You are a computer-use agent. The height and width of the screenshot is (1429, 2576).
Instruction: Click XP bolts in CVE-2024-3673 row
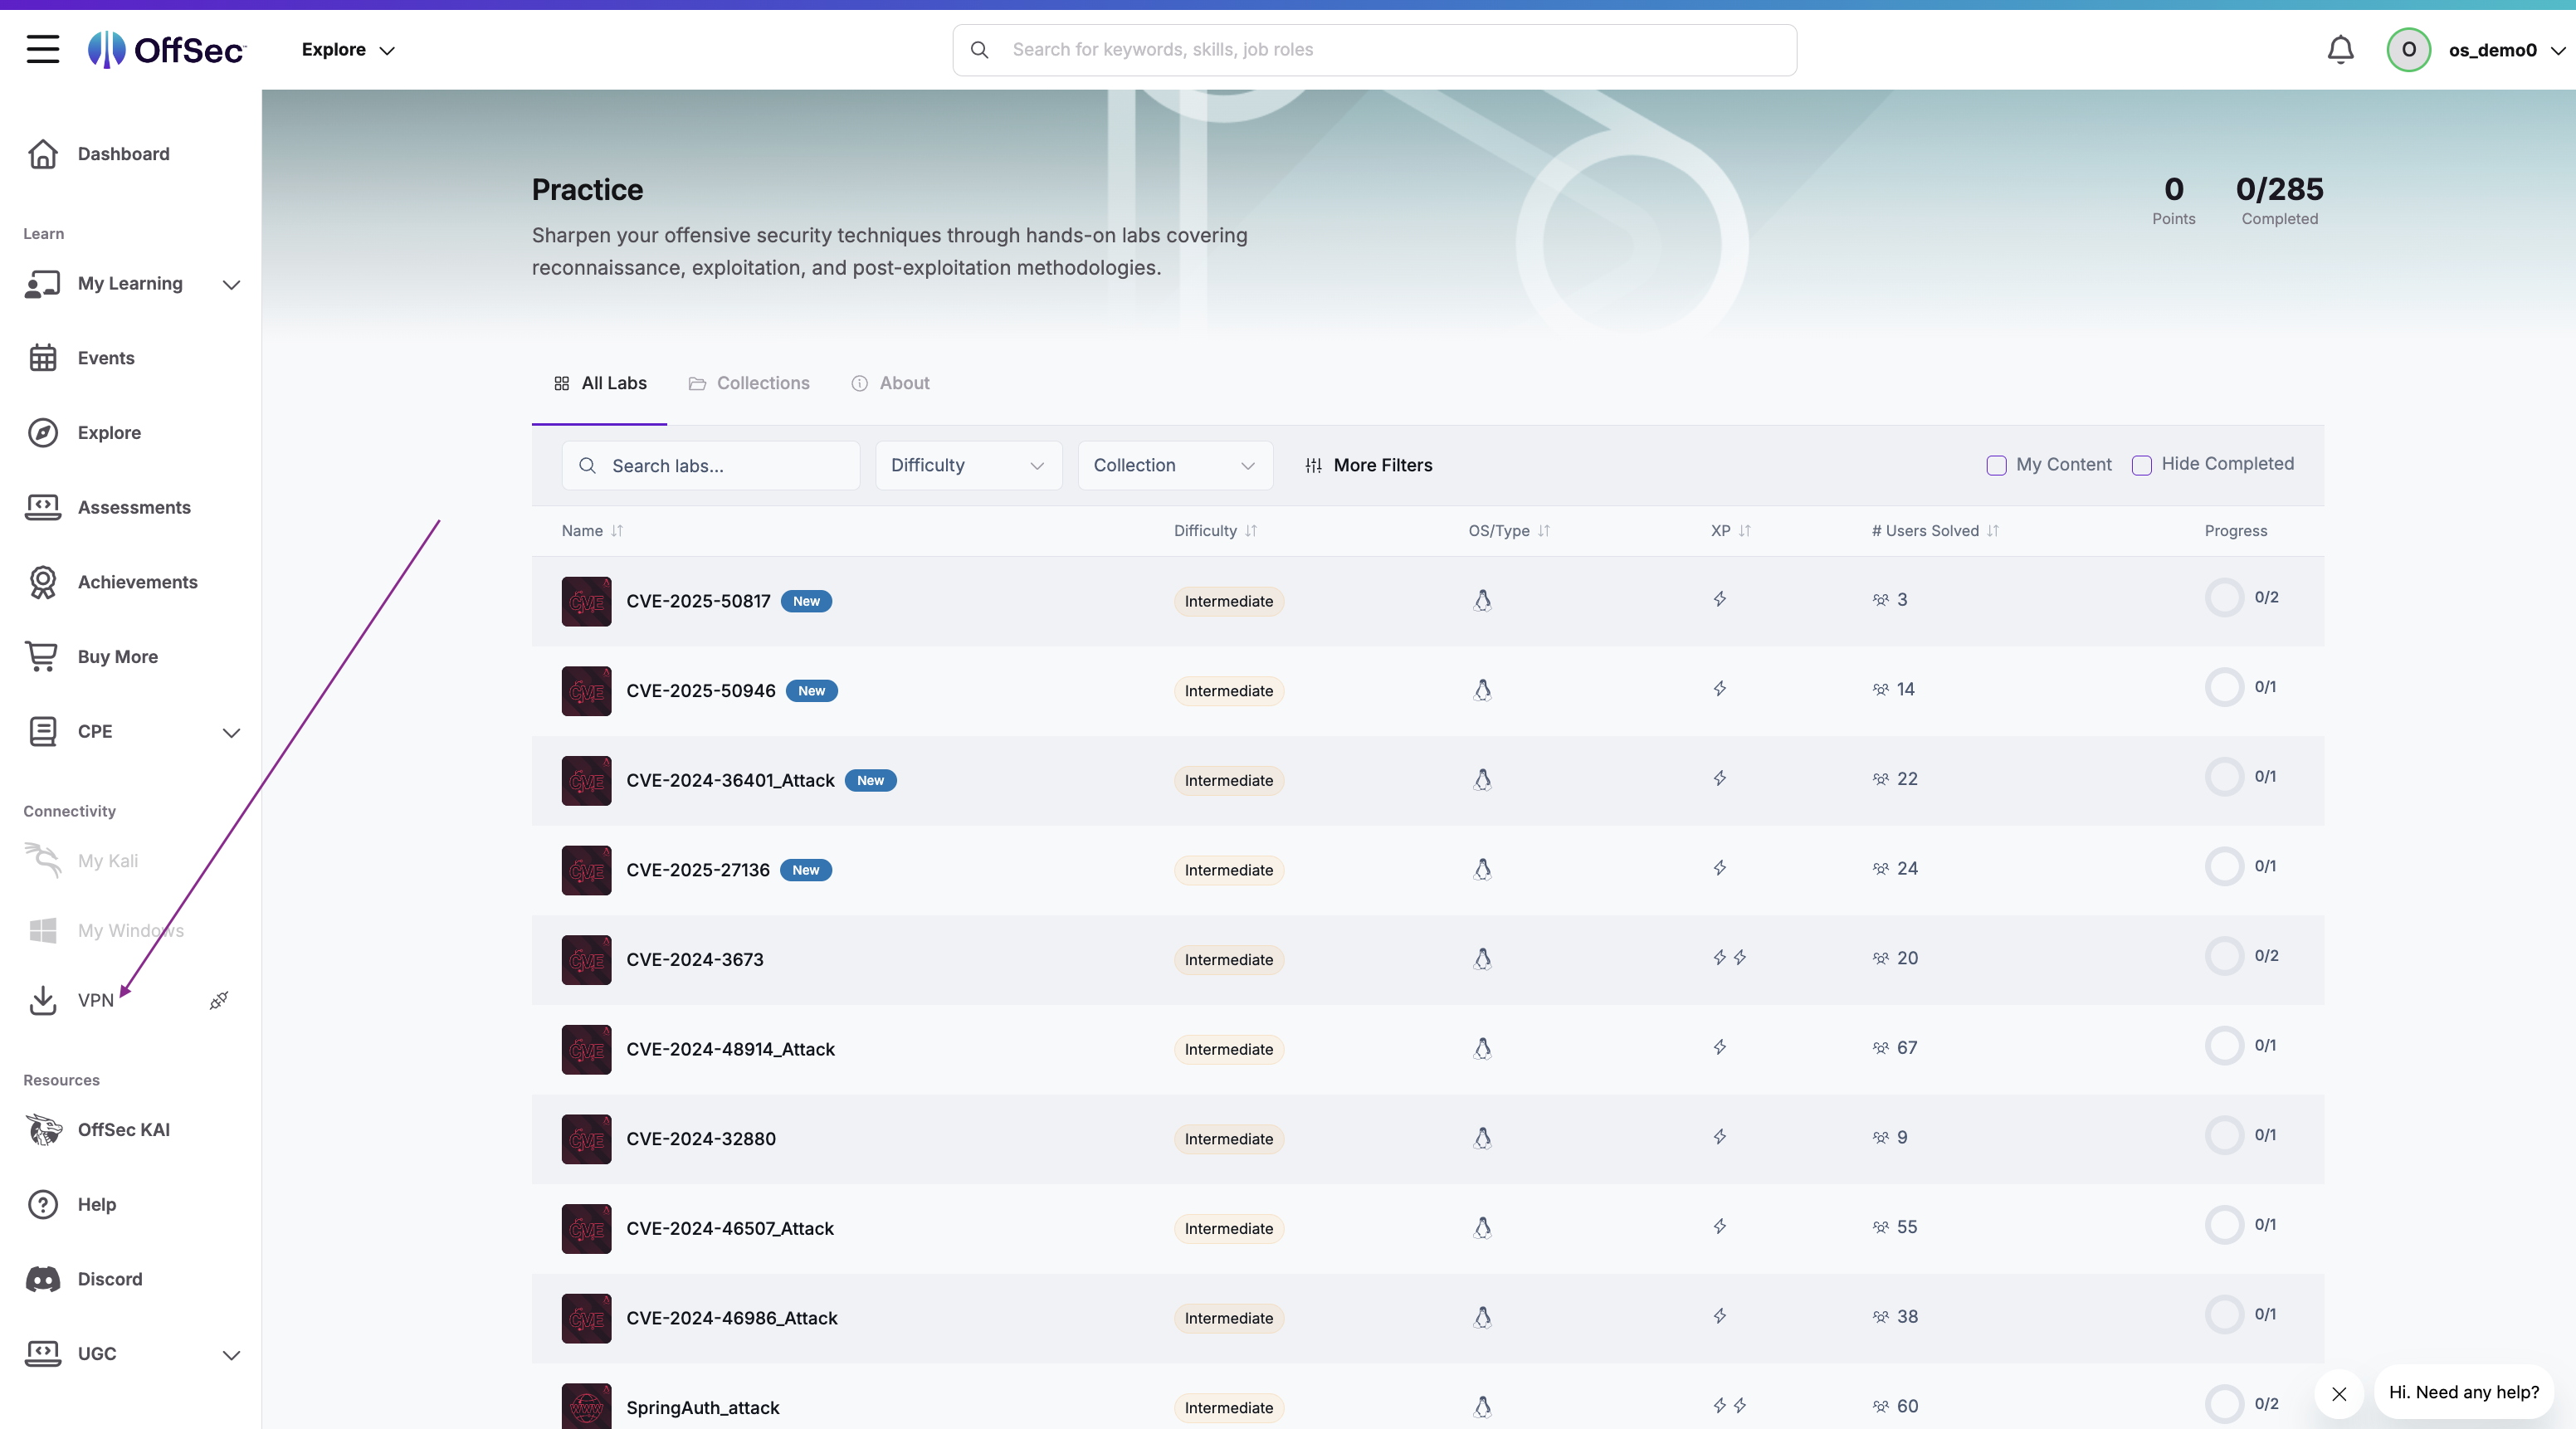pos(1729,958)
